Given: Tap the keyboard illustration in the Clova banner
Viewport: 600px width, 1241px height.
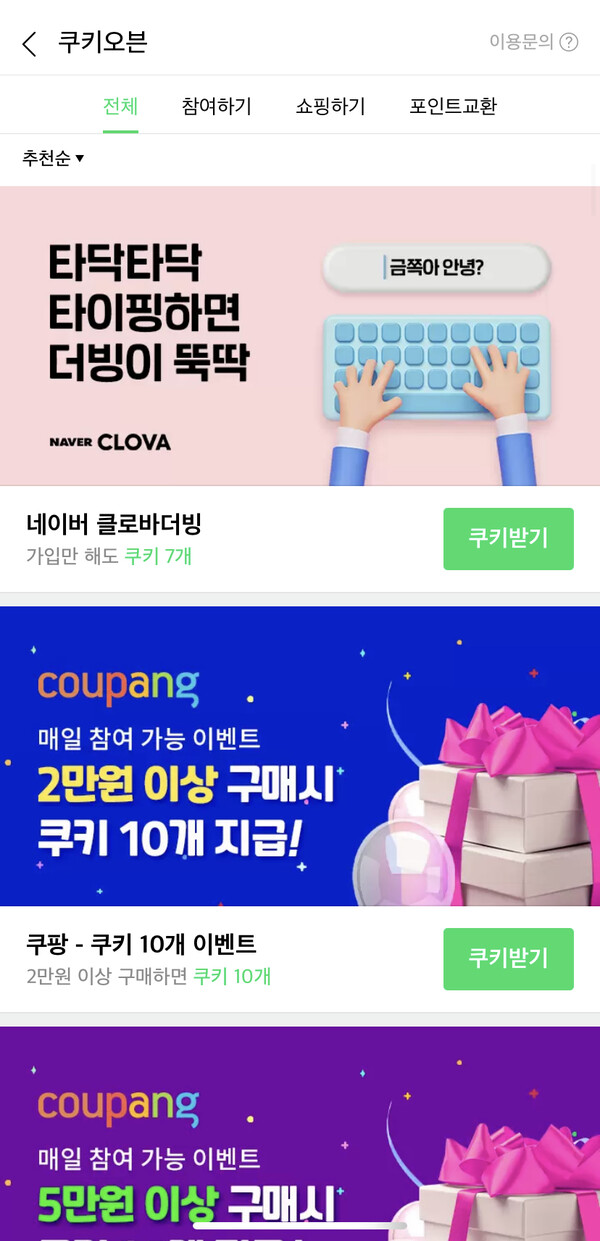Looking at the screenshot, I should point(437,367).
